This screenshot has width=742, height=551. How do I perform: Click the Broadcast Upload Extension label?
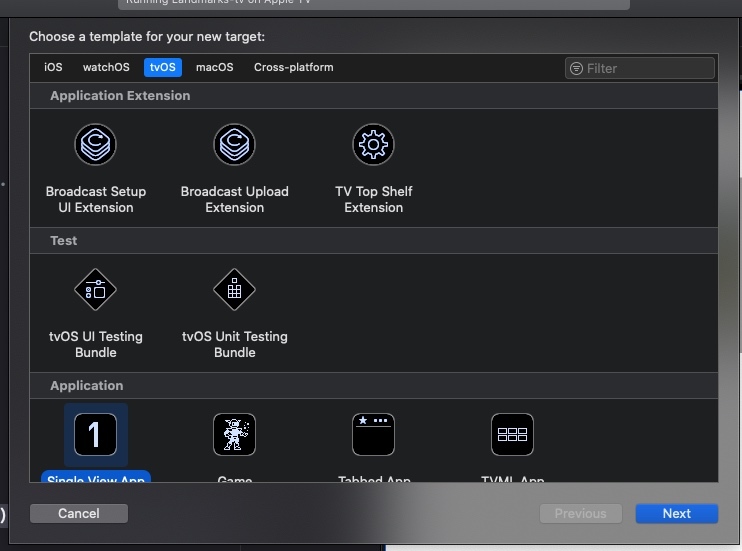click(x=234, y=200)
